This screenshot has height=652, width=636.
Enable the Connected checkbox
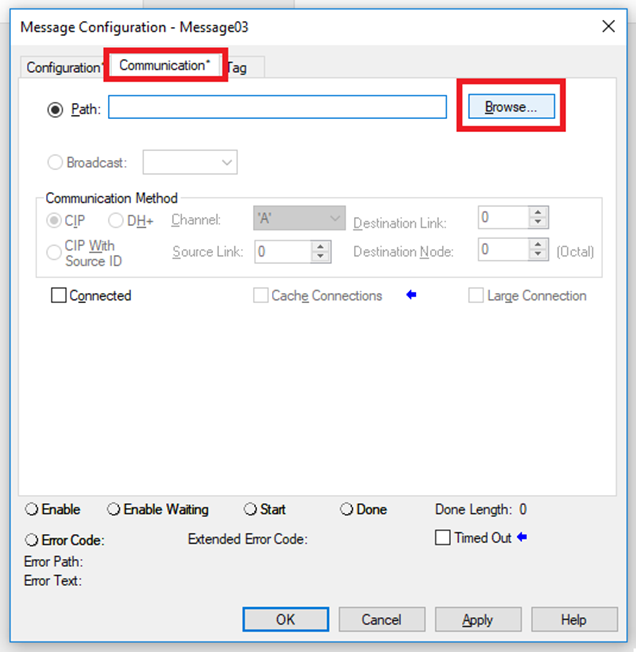tap(59, 296)
